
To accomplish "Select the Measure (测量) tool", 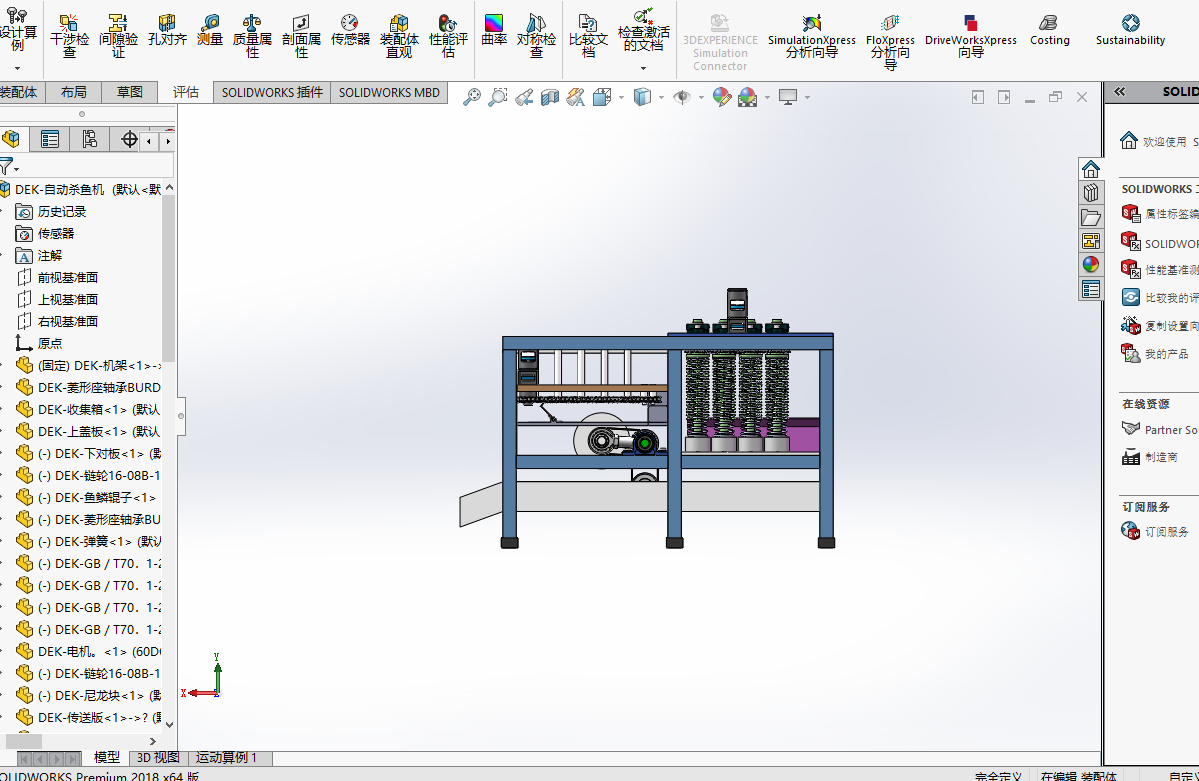I will click(210, 31).
